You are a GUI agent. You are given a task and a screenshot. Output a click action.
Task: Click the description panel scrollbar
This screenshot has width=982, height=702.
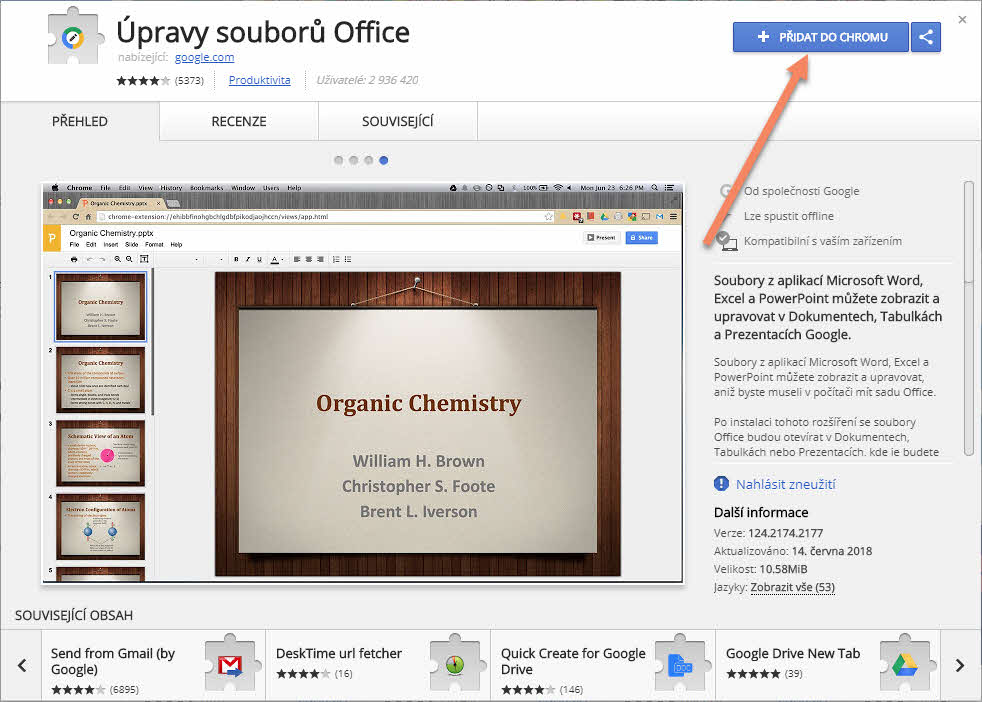(968, 318)
